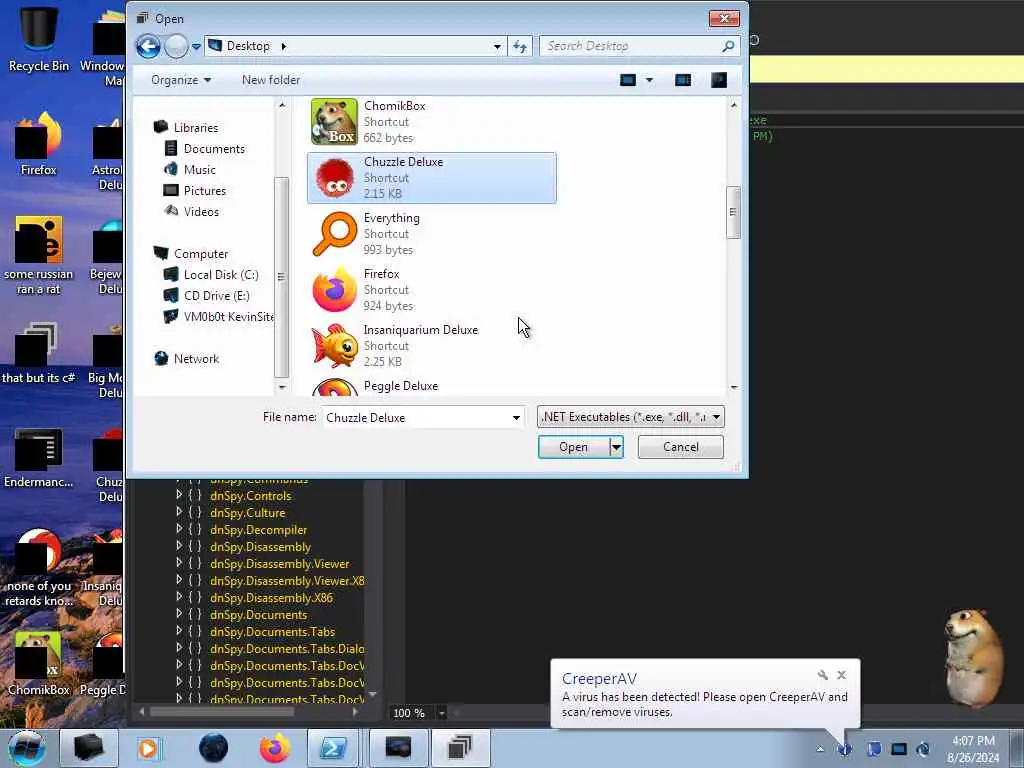The image size is (1024, 768).
Task: Select the Chuzzle Deluxe red fuzzball icon
Action: pos(334,178)
